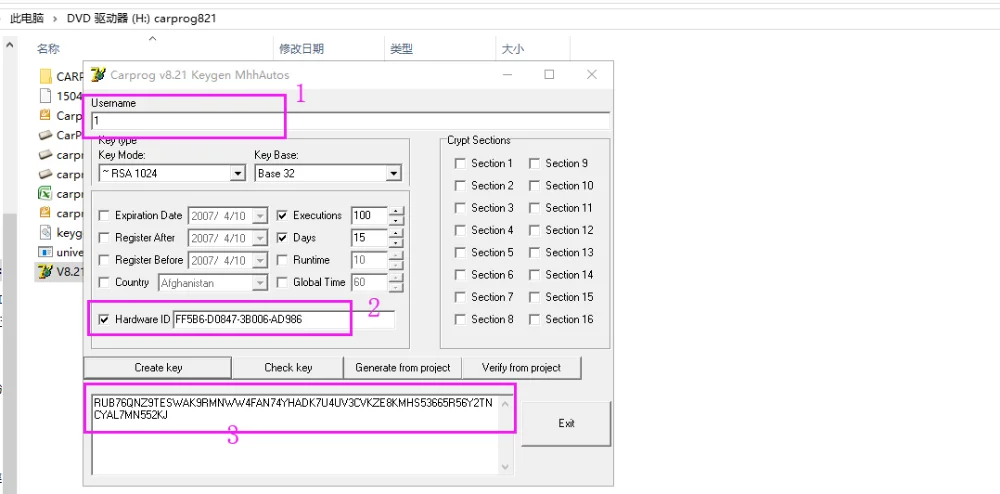Minimize the Carprog keygen window
Viewport: 1000px width, 494px height.
coord(507,75)
